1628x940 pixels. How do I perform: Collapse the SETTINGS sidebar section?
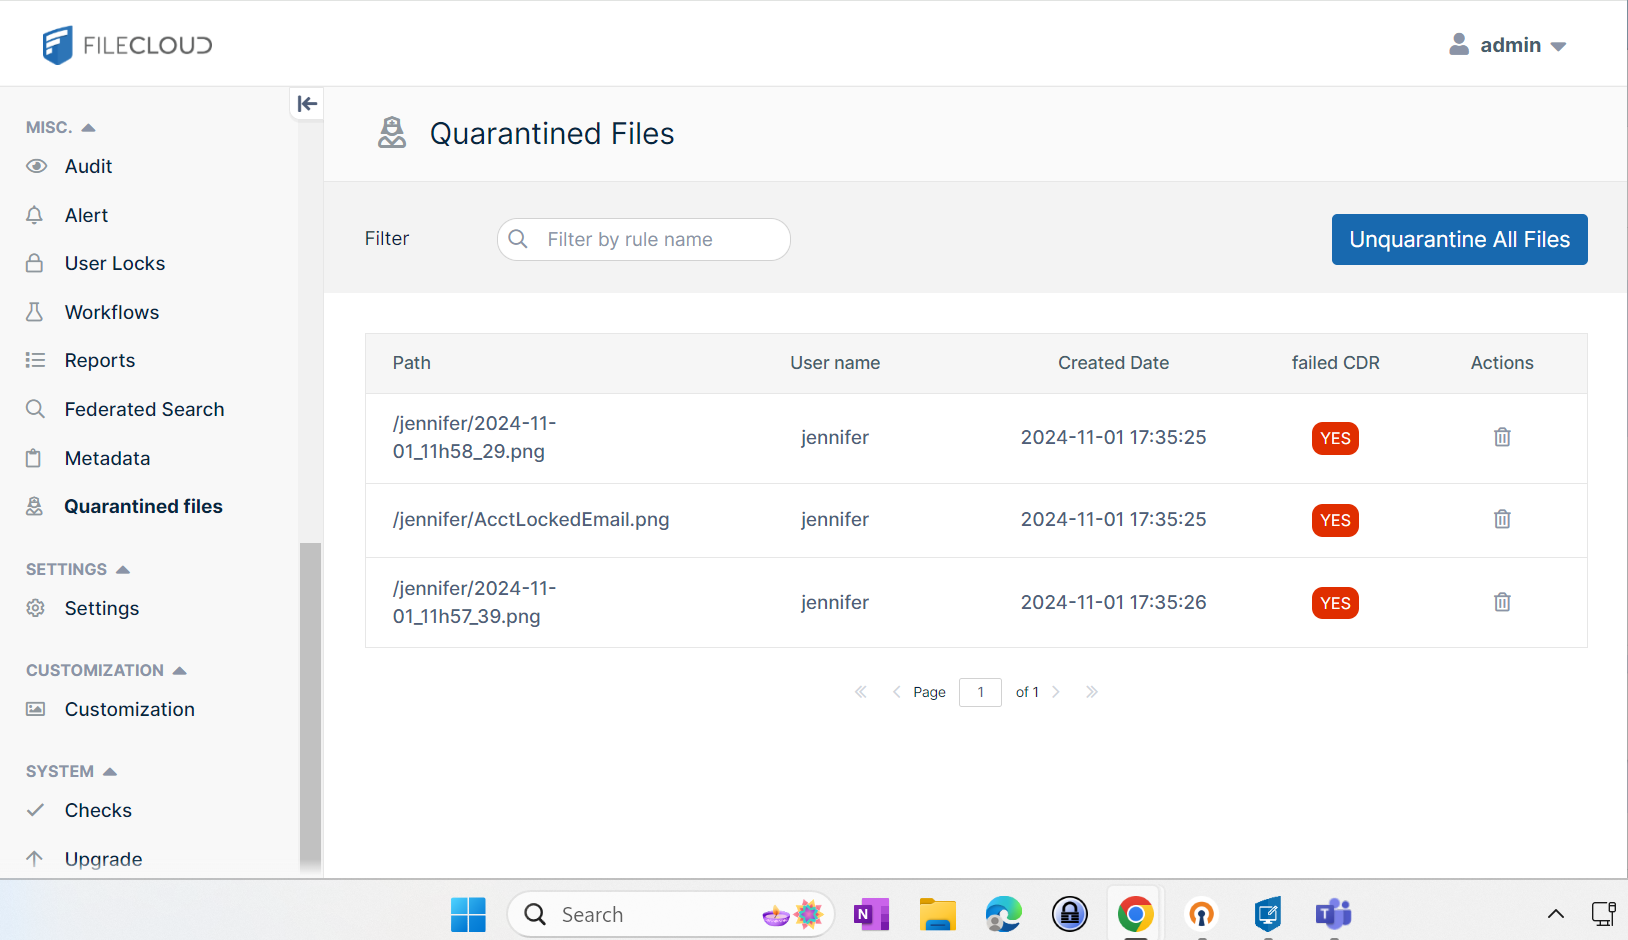pos(123,570)
